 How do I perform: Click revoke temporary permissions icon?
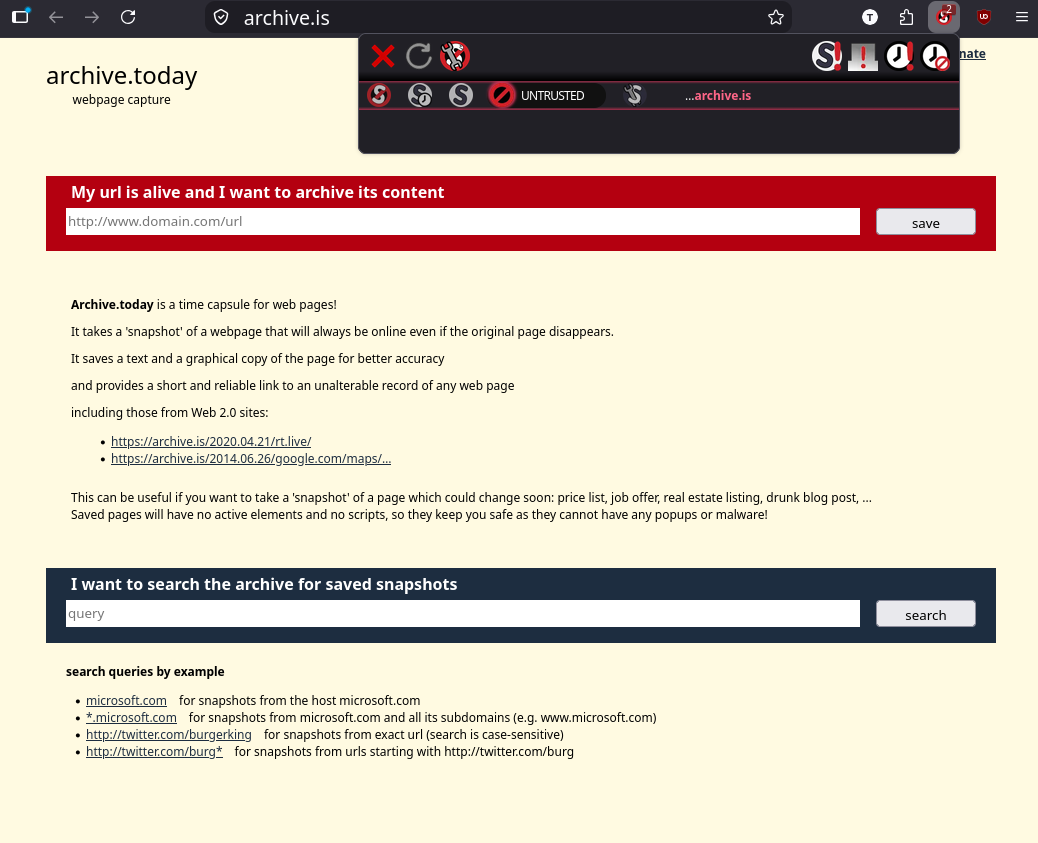(x=936, y=56)
